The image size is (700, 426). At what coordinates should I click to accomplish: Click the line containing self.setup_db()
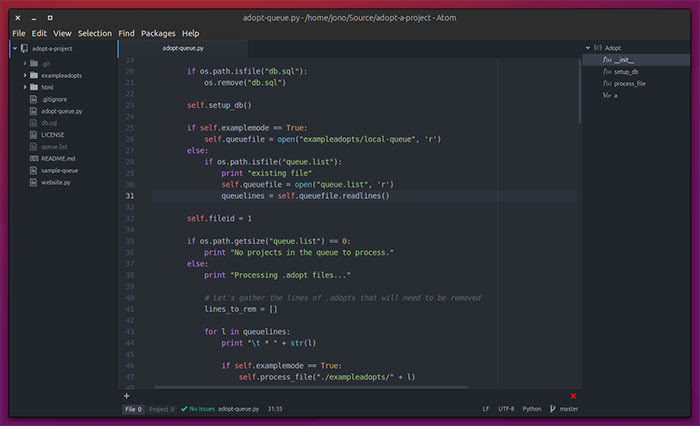219,105
